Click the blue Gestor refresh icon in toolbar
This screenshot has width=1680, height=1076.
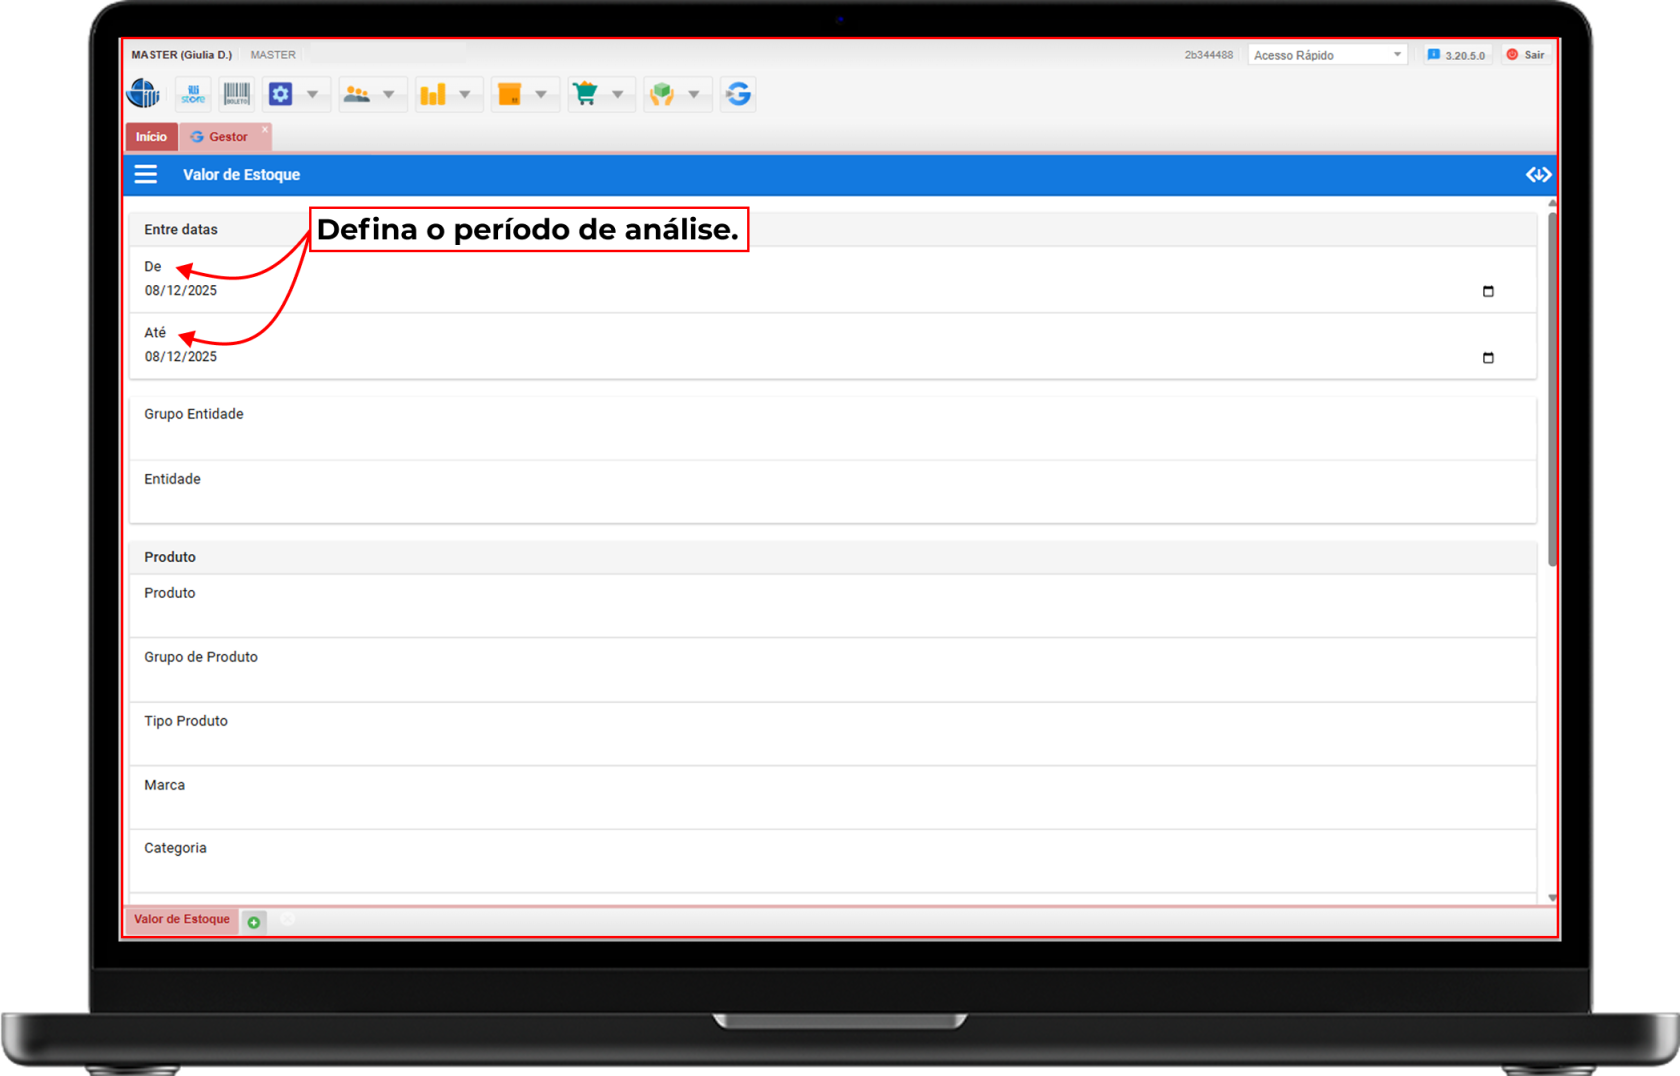point(738,94)
